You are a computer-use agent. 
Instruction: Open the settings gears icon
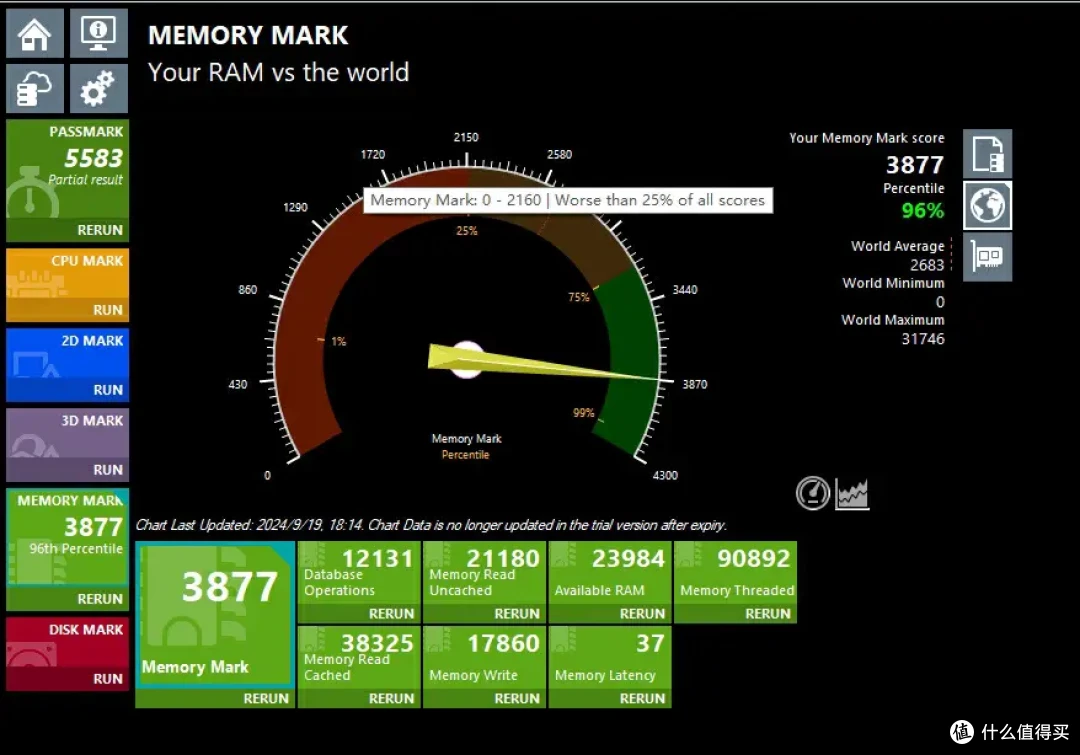pyautogui.click(x=98, y=88)
